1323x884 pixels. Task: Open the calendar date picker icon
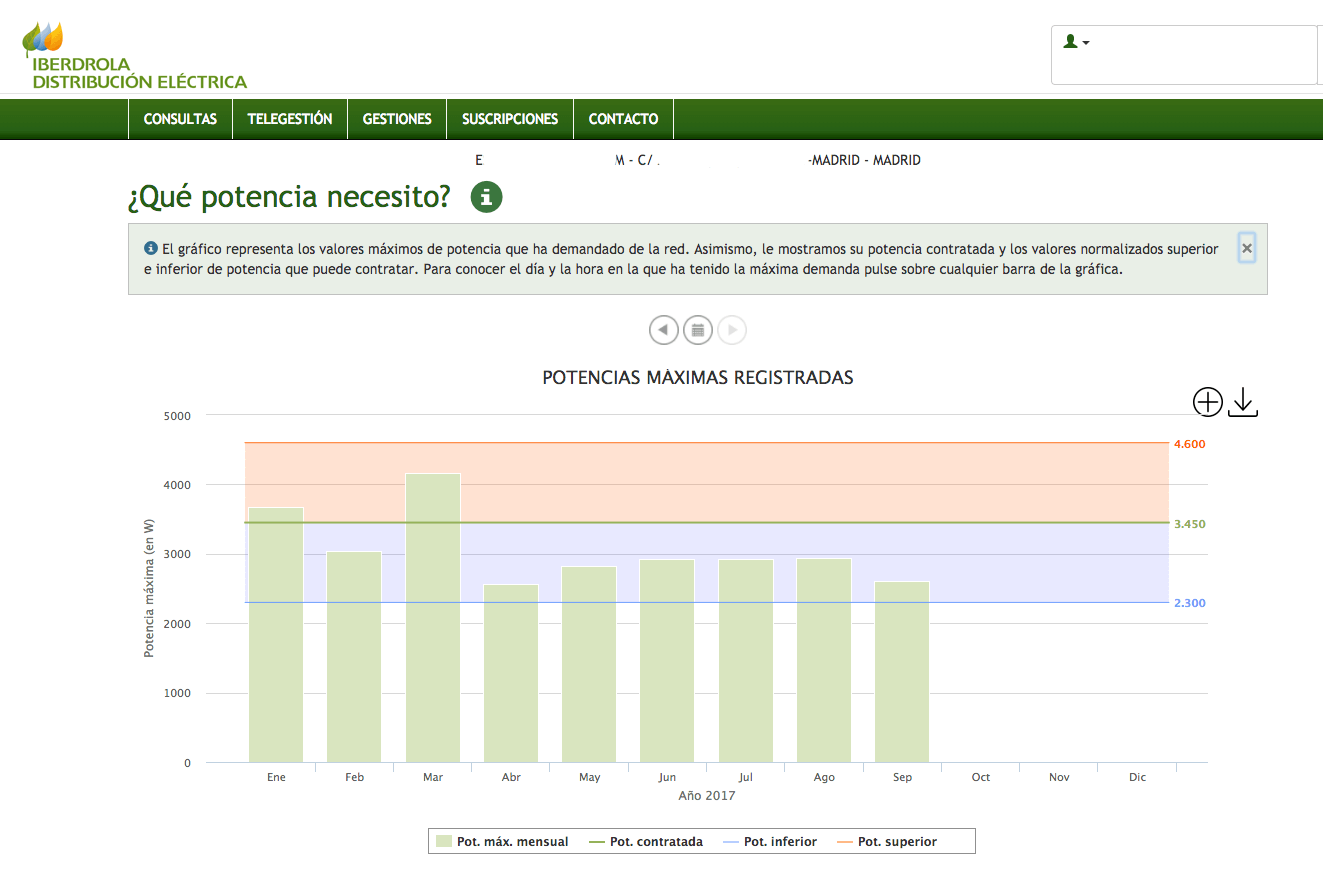[x=698, y=329]
